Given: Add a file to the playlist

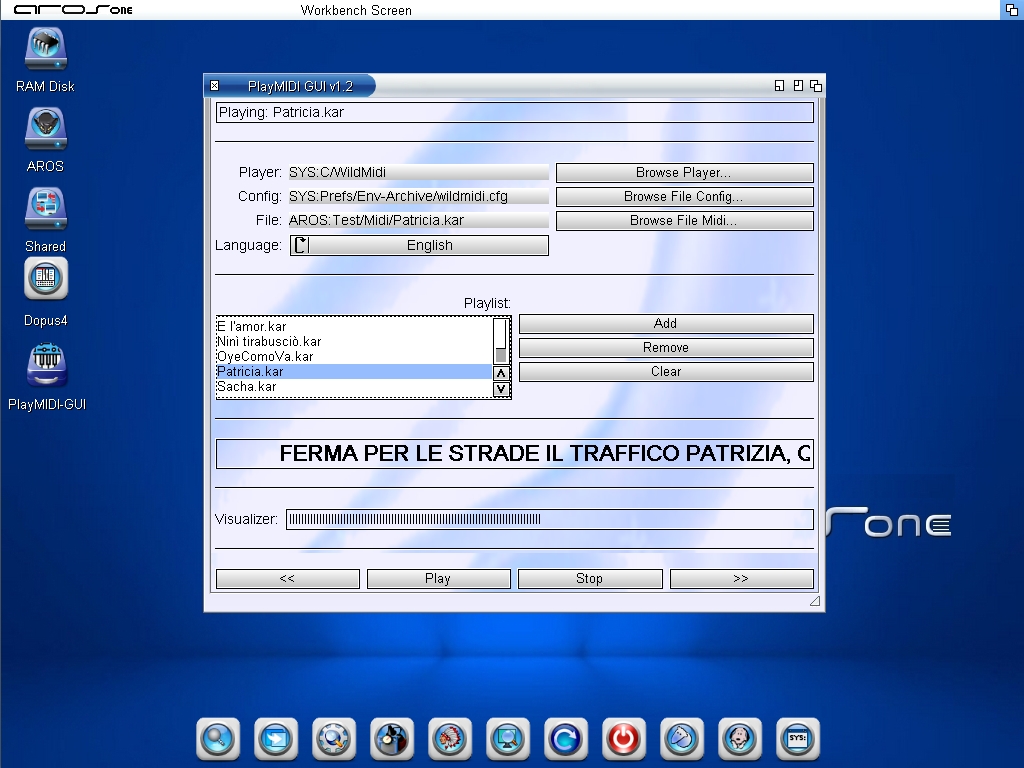Looking at the screenshot, I should [x=666, y=324].
